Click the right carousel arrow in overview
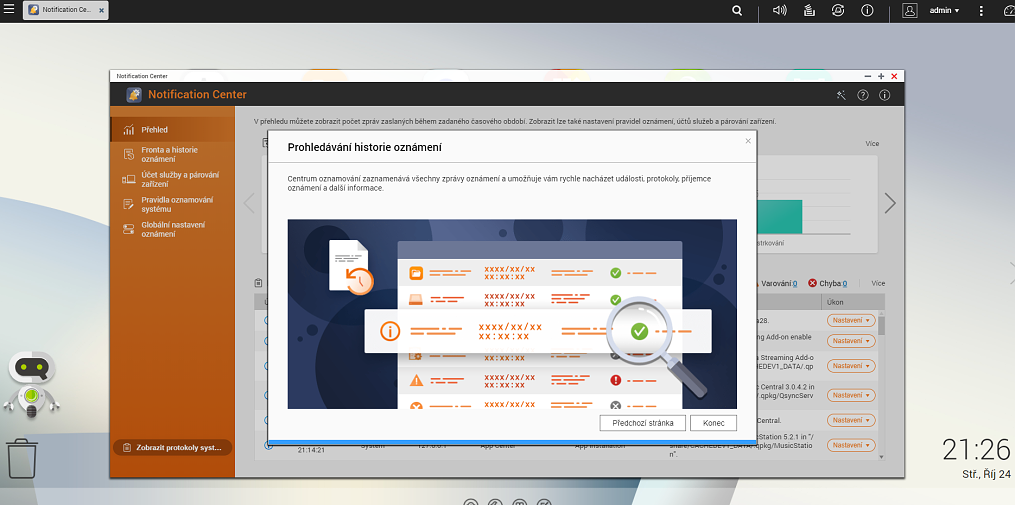Viewport: 1015px width, 505px height. pyautogui.click(x=890, y=203)
